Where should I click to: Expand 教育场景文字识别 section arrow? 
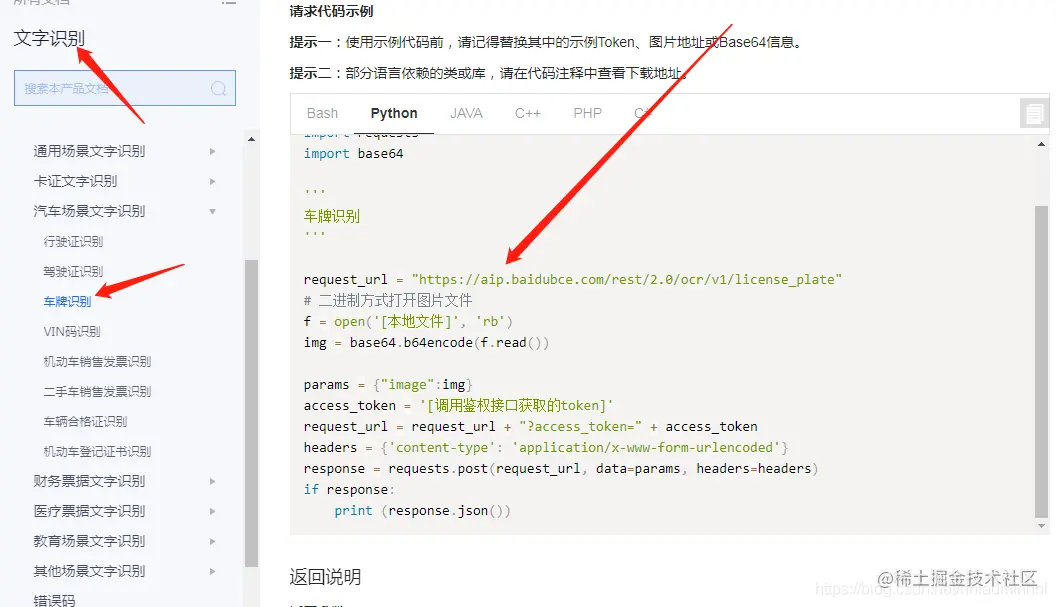tap(212, 541)
